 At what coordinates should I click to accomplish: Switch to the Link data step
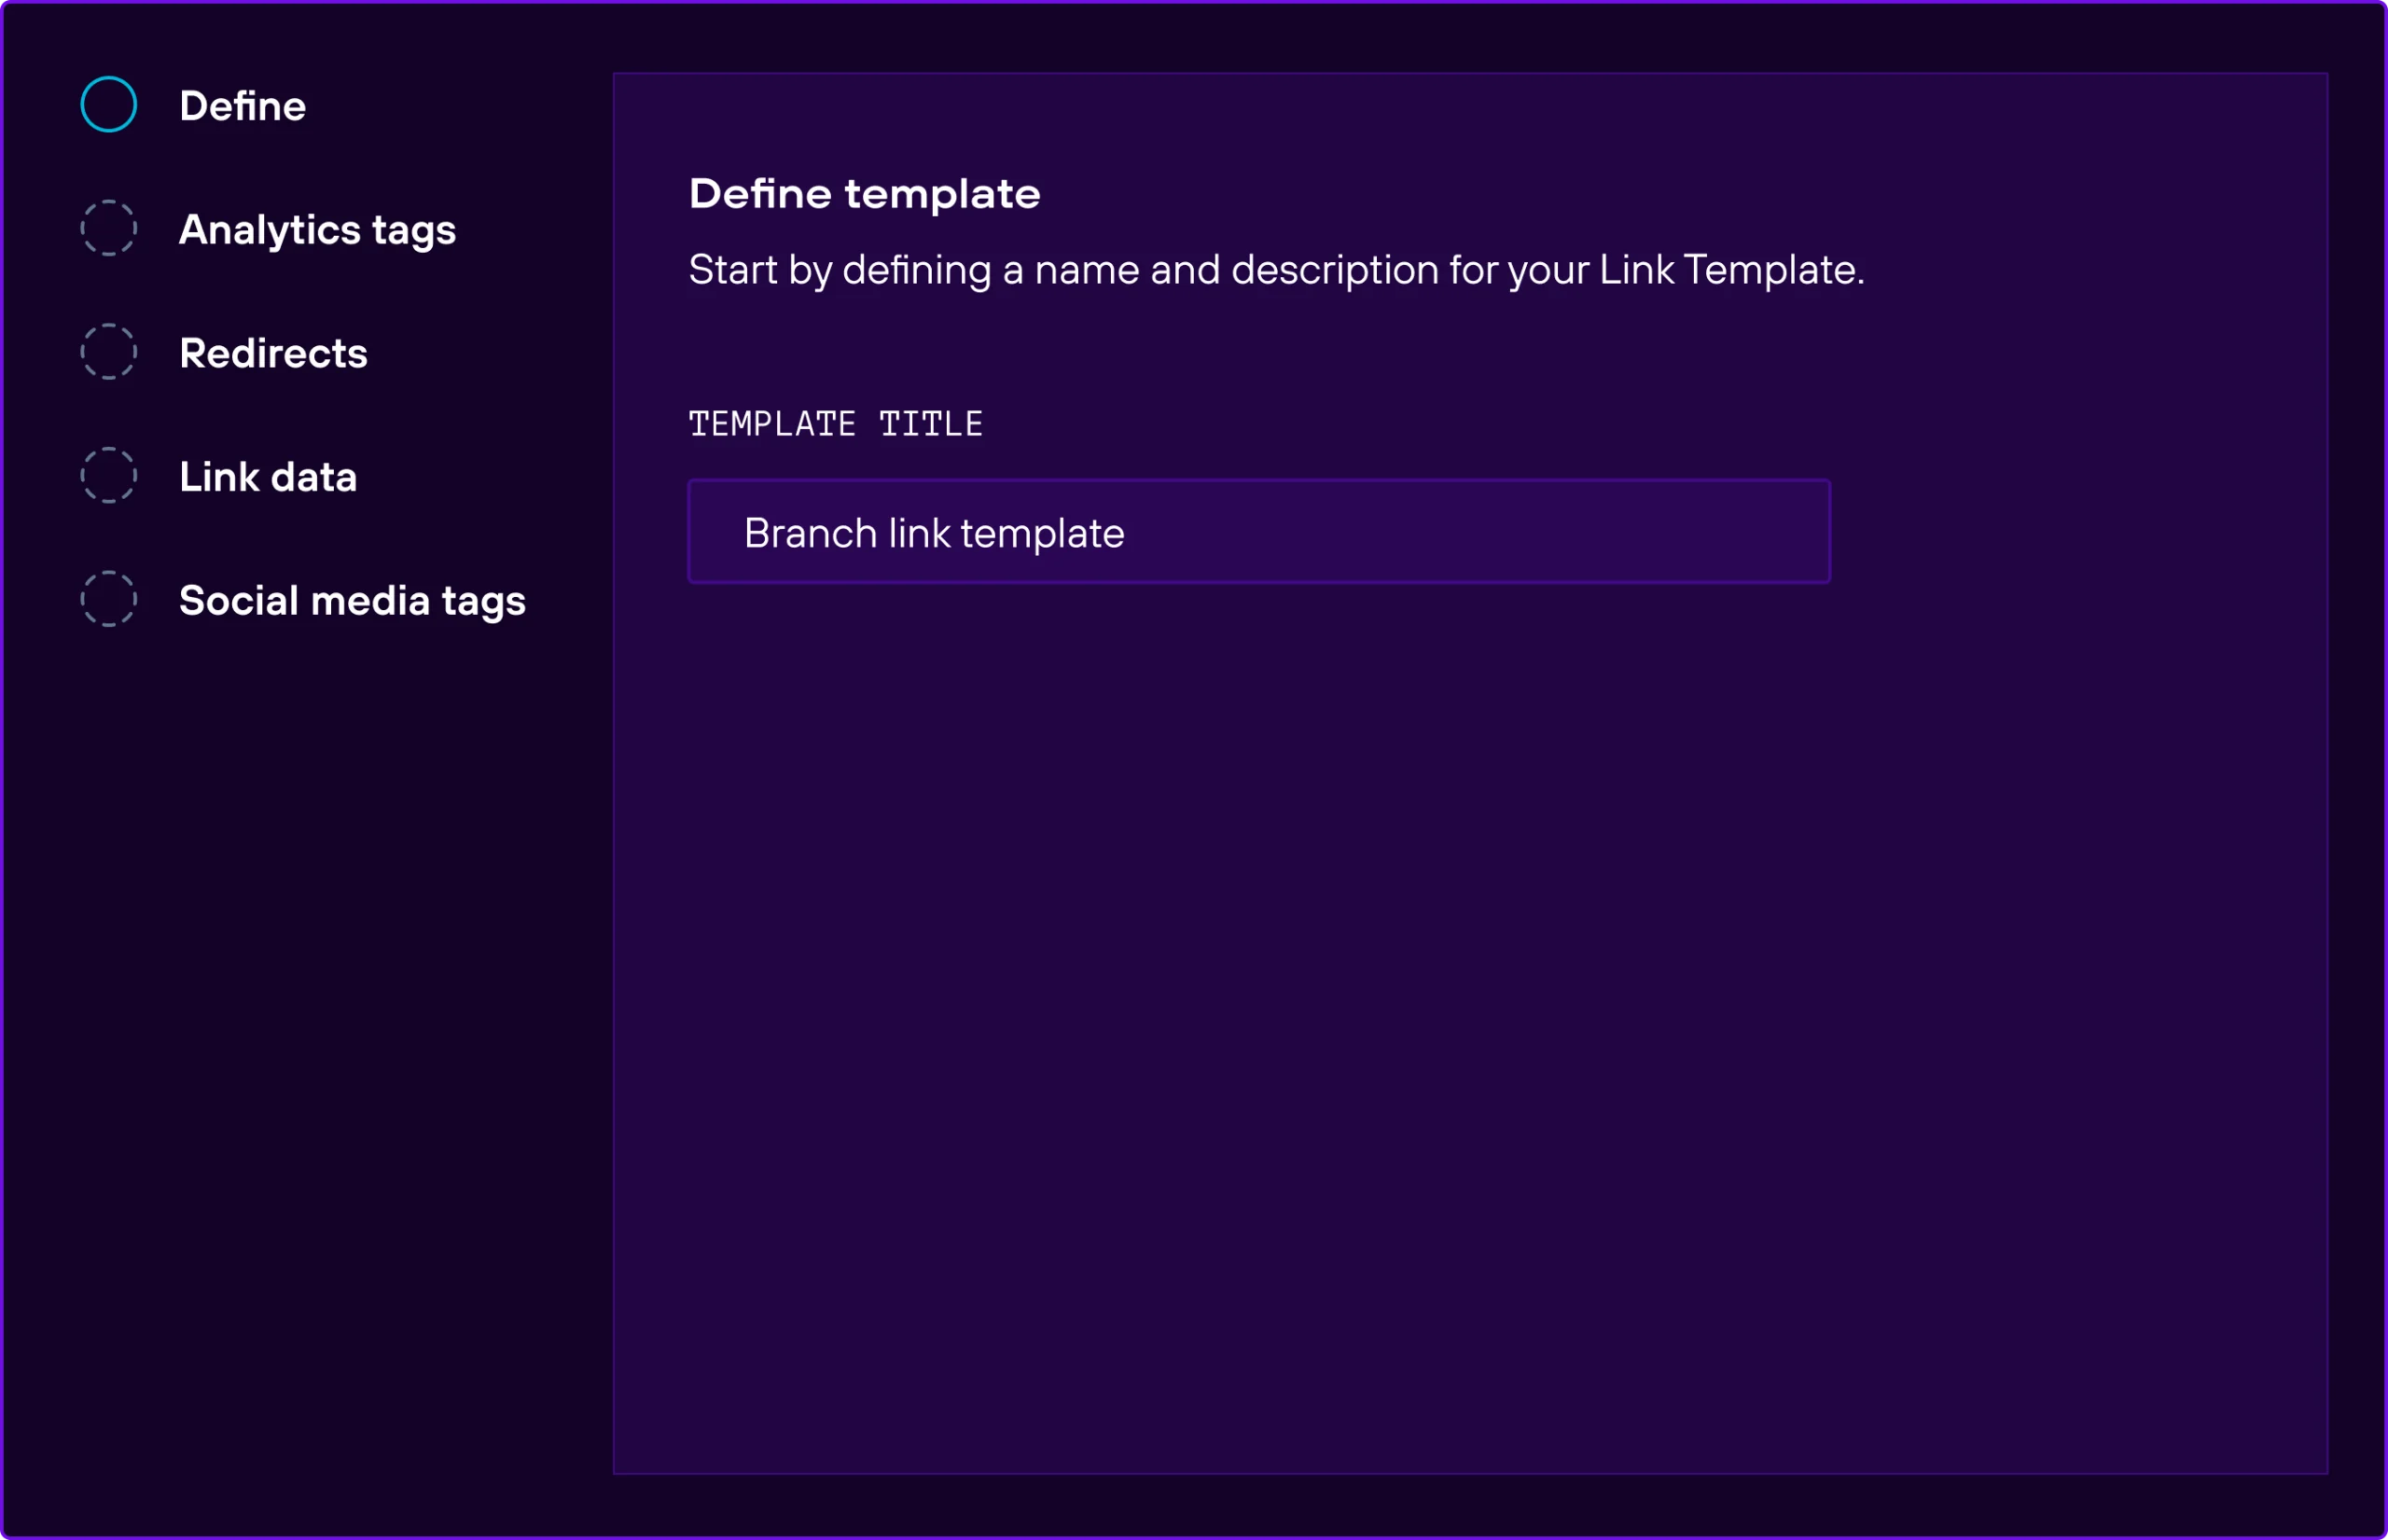click(268, 477)
